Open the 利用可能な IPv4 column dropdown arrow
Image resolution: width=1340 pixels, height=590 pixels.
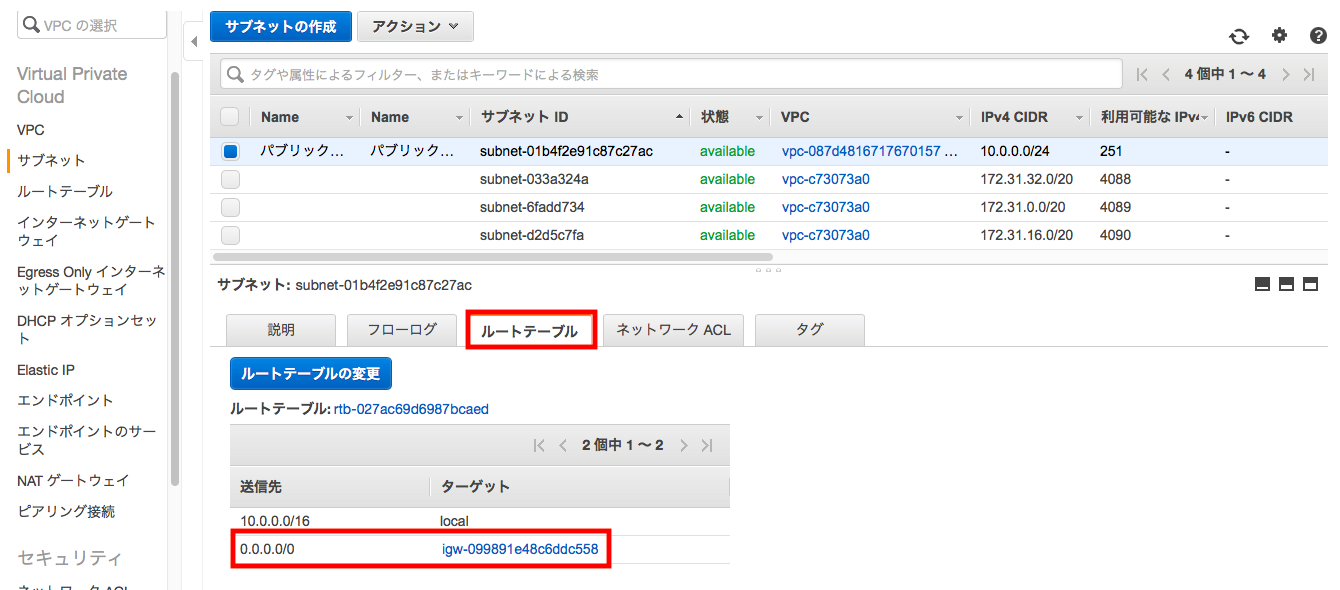click(1205, 117)
